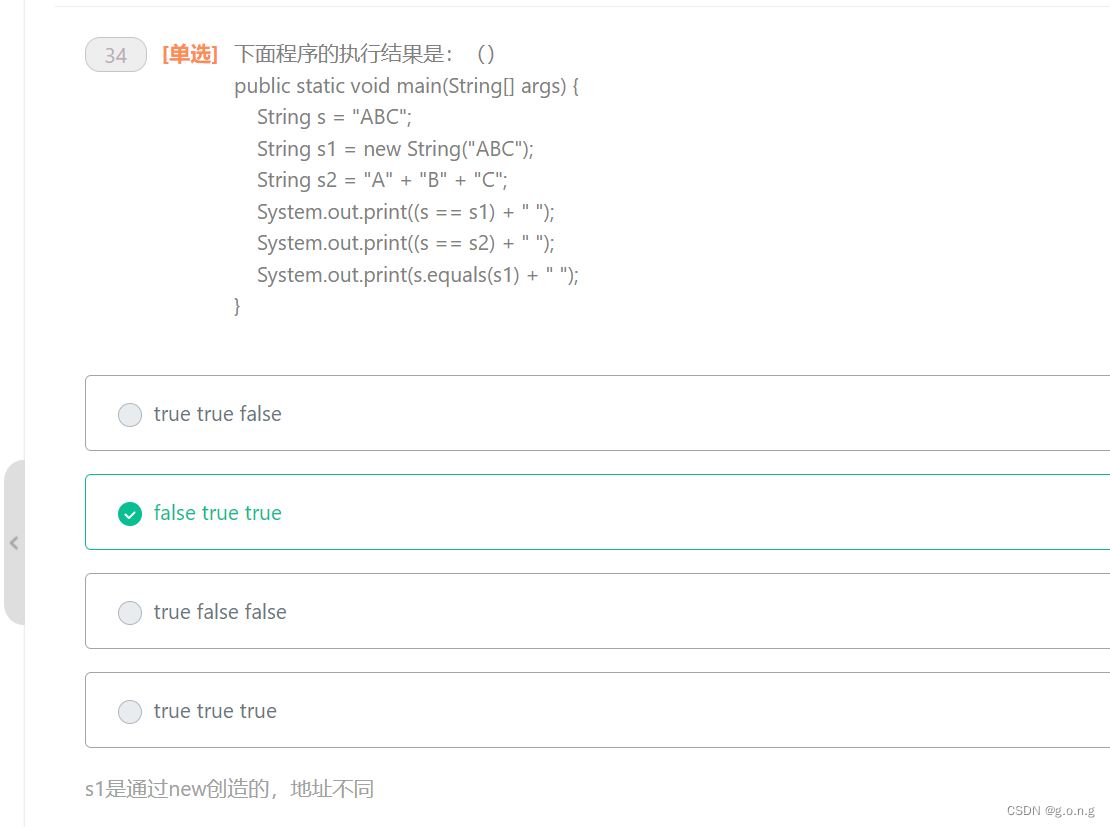Click the explanation text s1是通过new创造的
The height and width of the screenshot is (827, 1110).
click(229, 789)
